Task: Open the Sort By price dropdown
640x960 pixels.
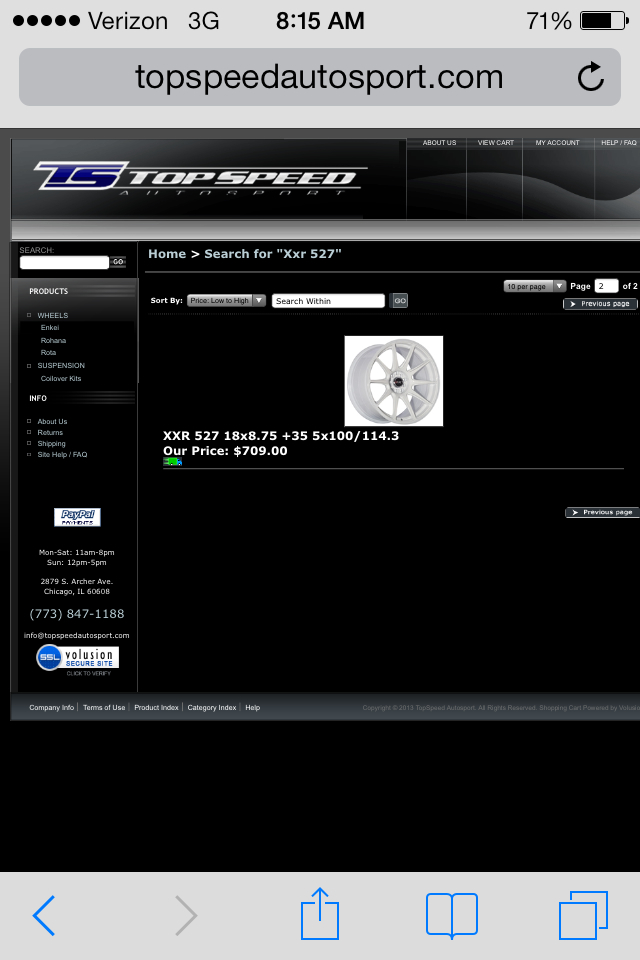Action: pos(226,301)
